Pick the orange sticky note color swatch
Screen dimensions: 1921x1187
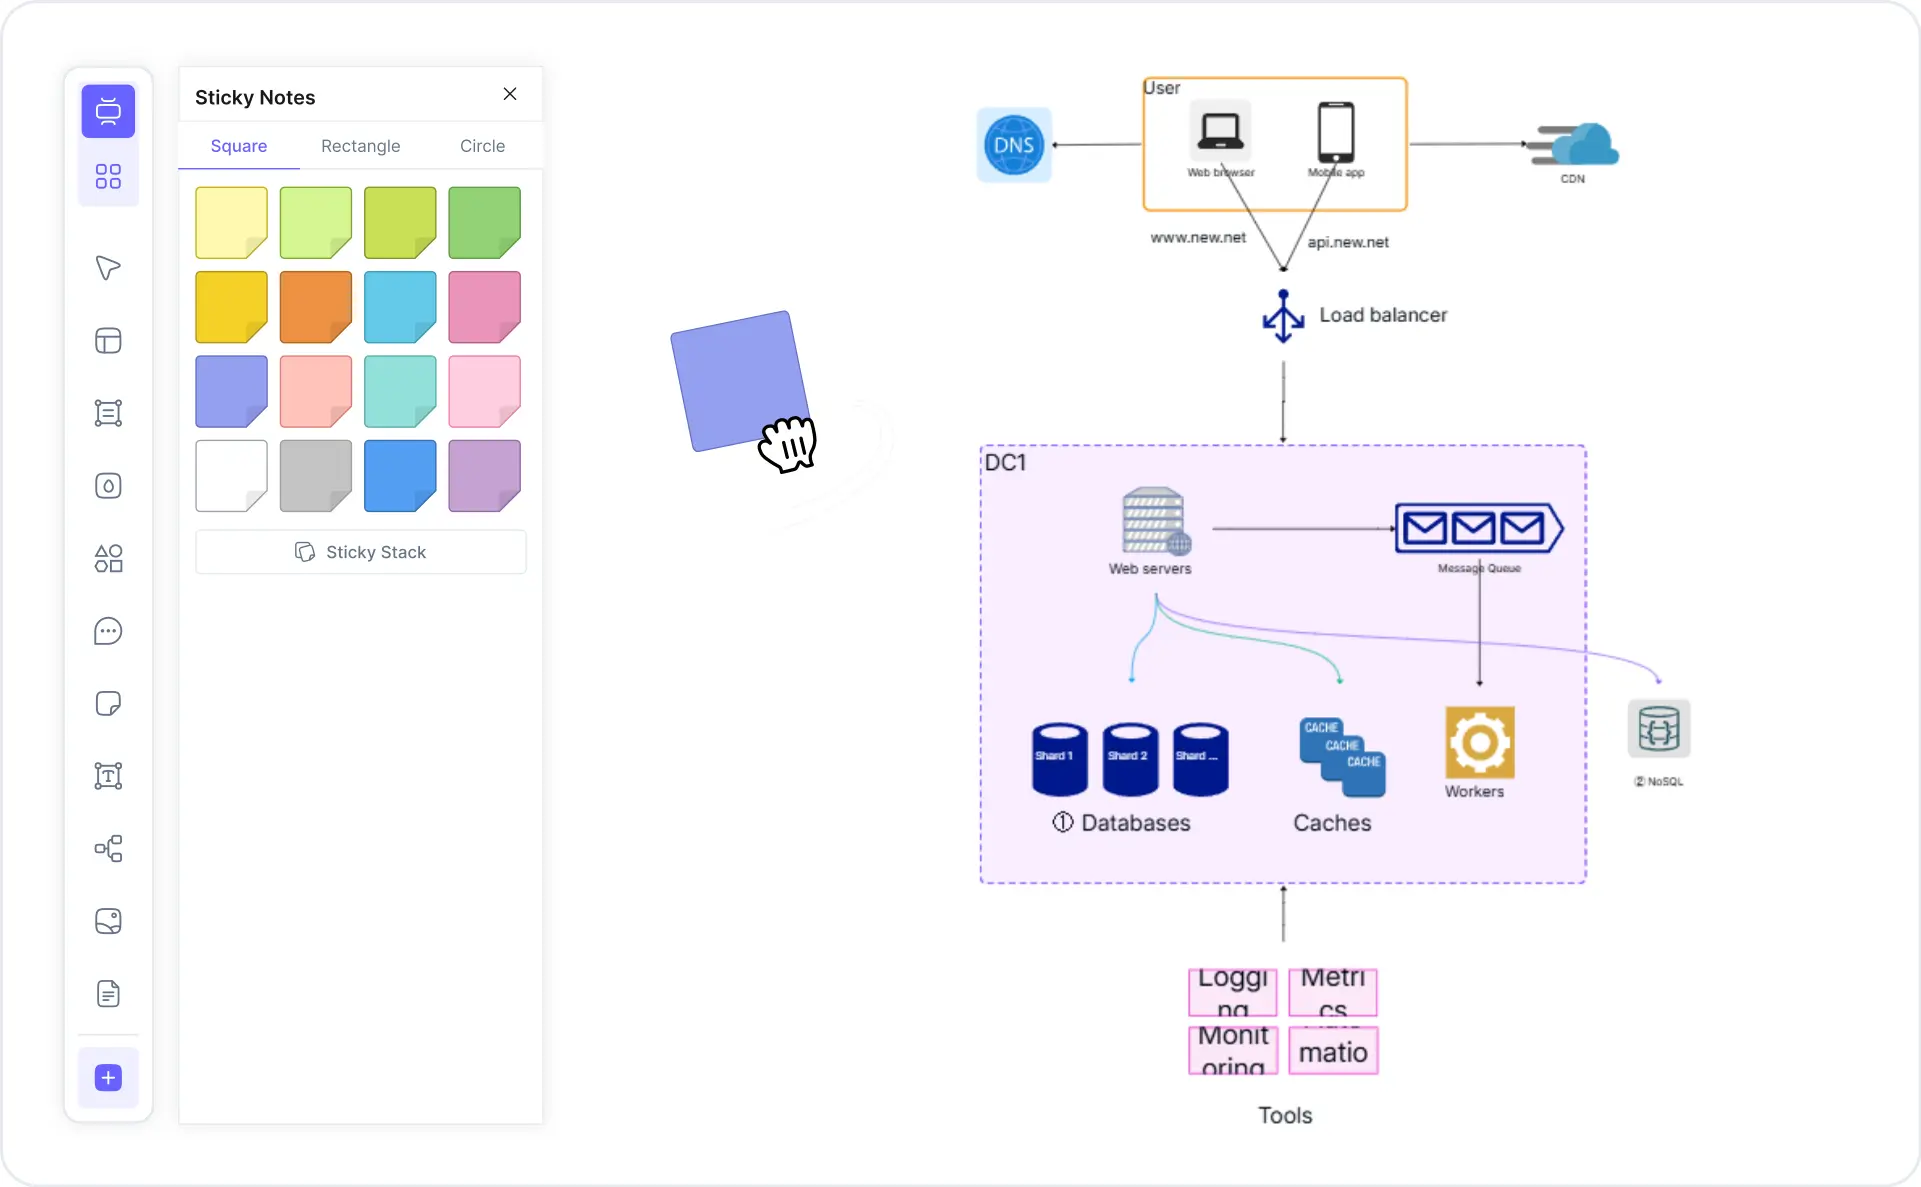coord(315,307)
